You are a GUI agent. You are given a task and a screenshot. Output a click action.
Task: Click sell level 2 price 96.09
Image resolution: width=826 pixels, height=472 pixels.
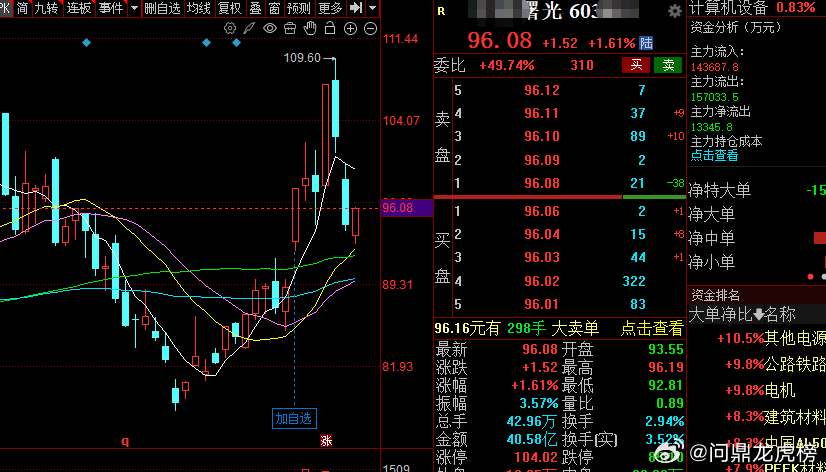pyautogui.click(x=542, y=160)
